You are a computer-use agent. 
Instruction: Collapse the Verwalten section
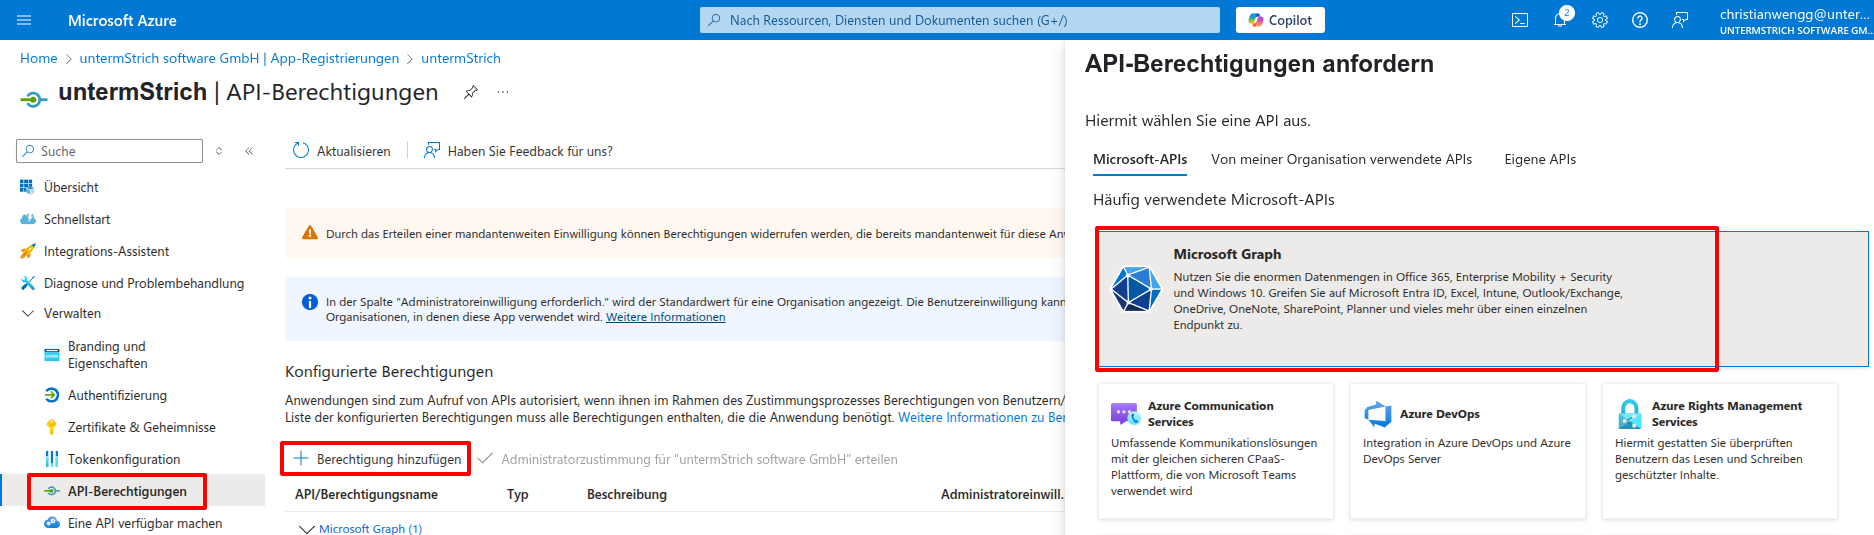point(28,313)
